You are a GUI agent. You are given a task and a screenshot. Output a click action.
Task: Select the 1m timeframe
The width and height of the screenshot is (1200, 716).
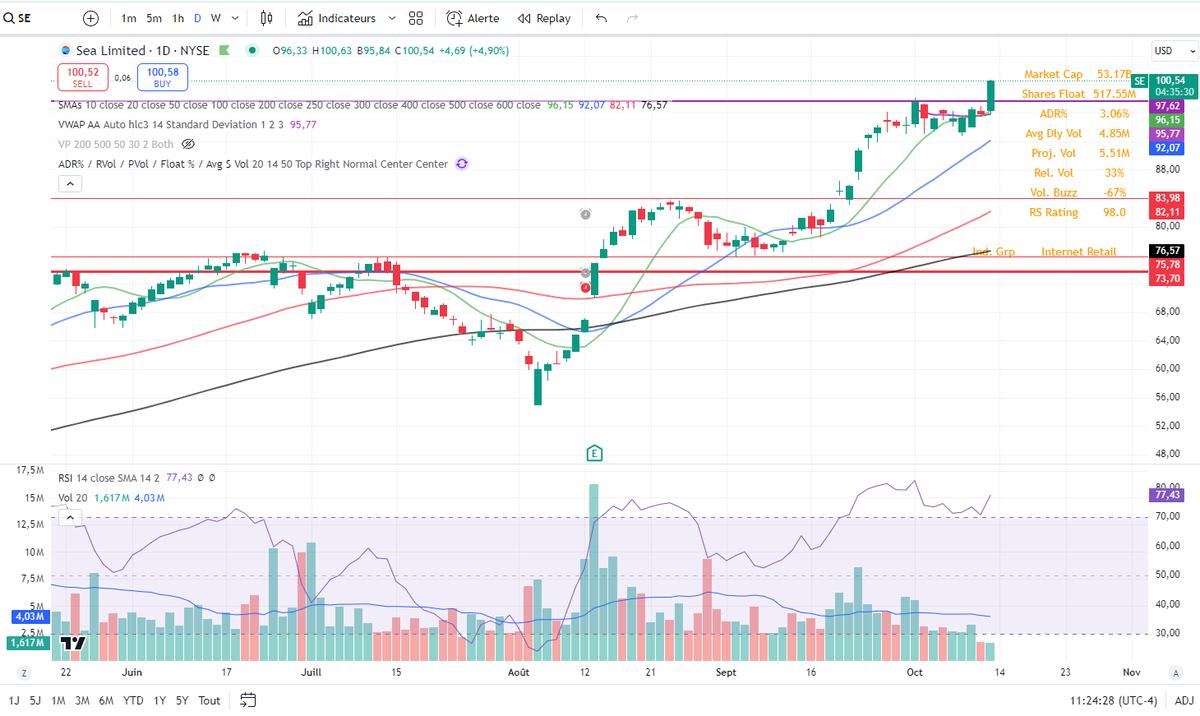click(x=129, y=18)
